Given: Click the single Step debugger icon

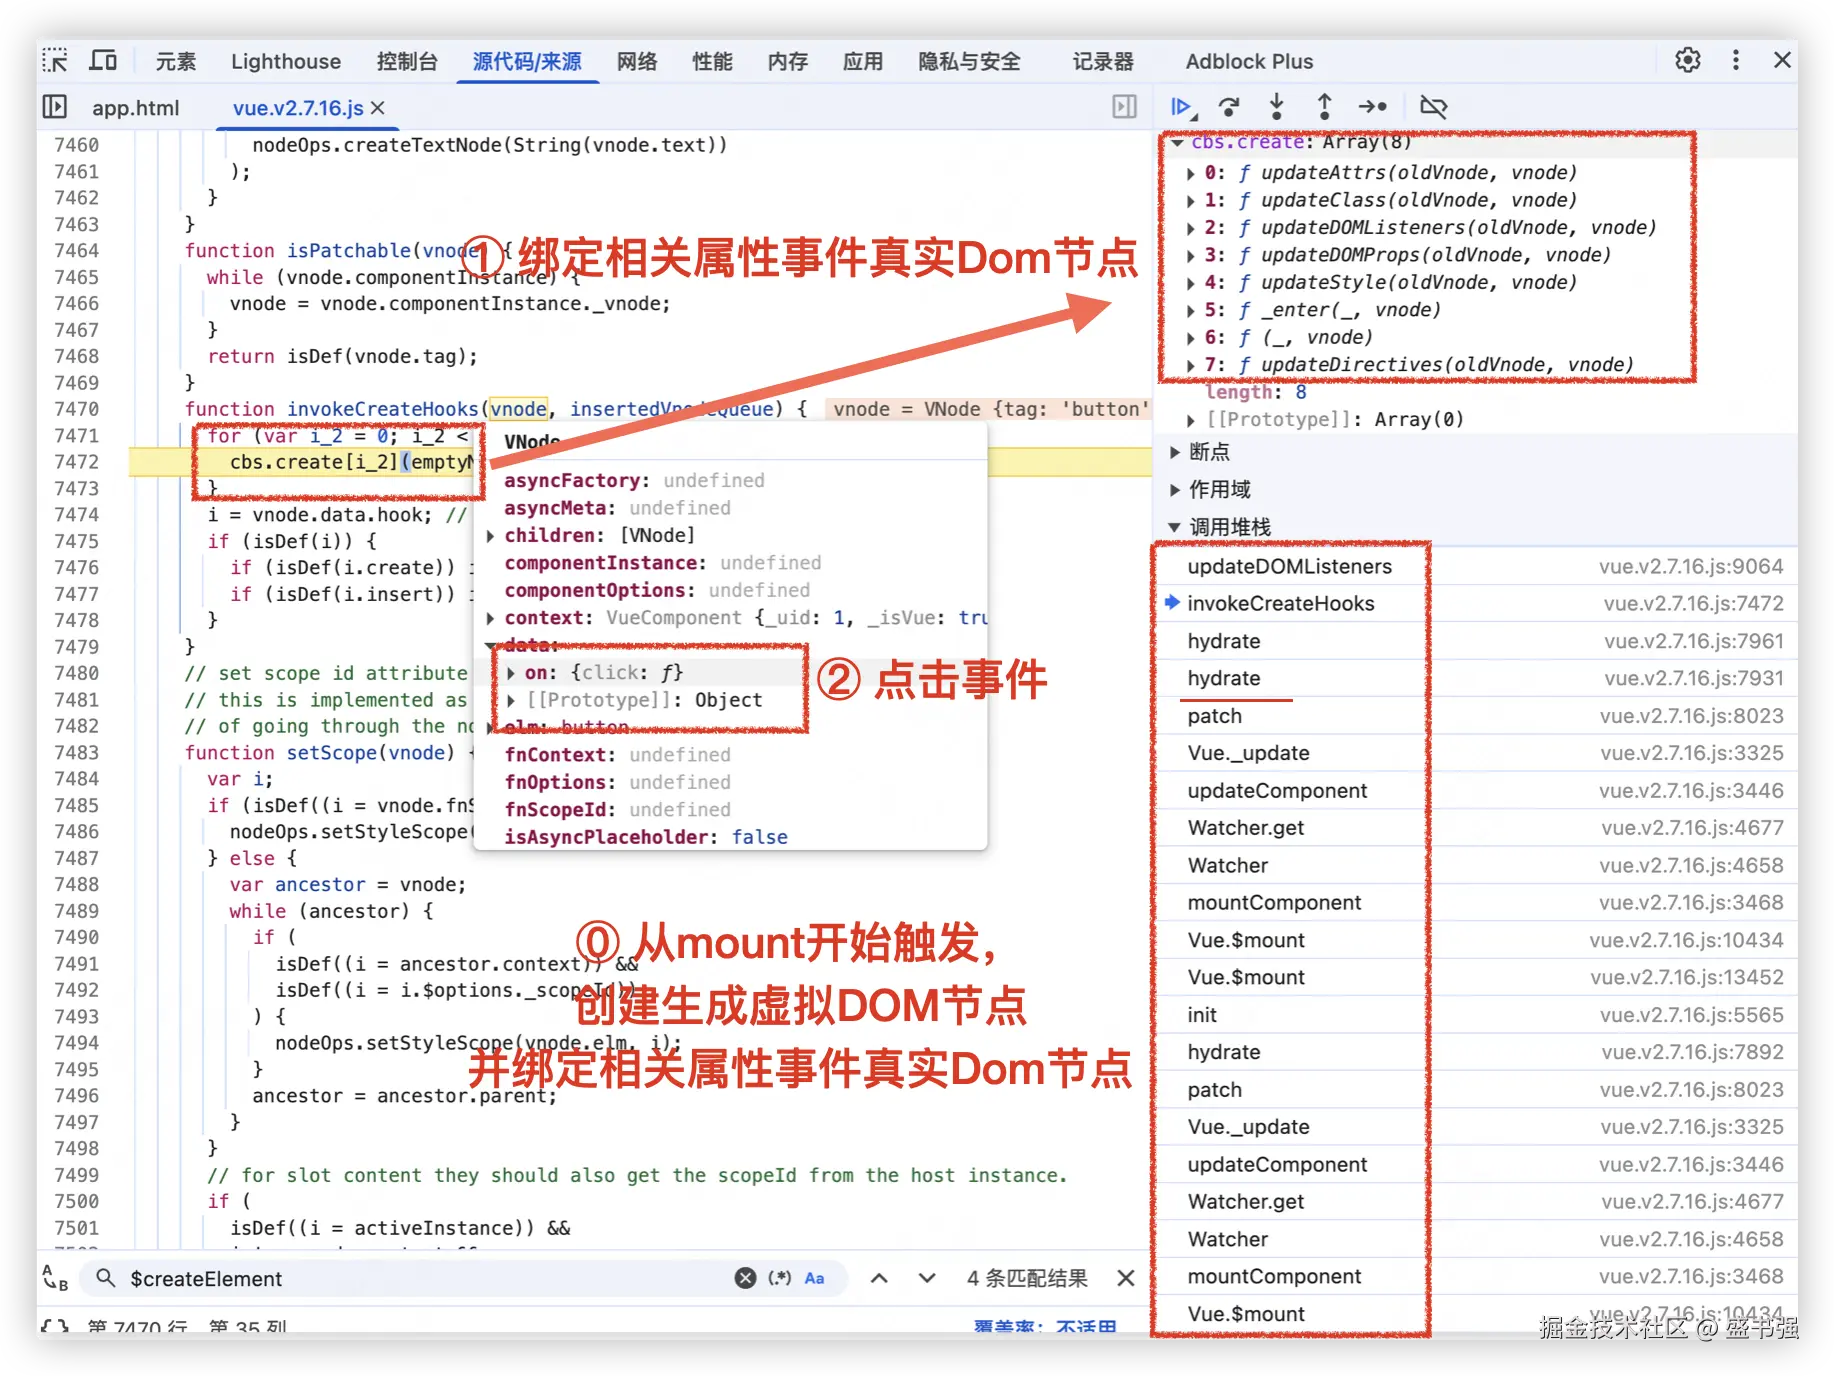Looking at the screenshot, I should [x=1373, y=107].
